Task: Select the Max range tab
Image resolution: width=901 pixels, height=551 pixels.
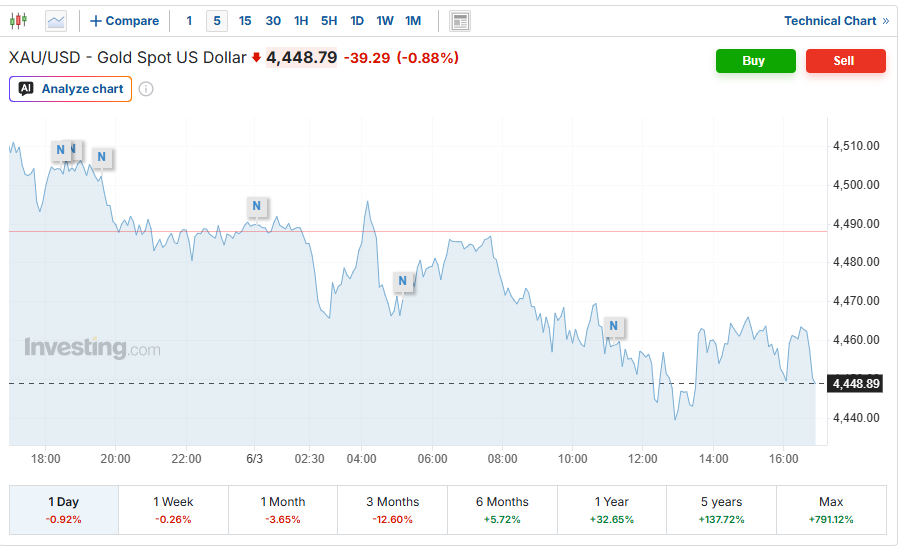Action: (x=831, y=510)
